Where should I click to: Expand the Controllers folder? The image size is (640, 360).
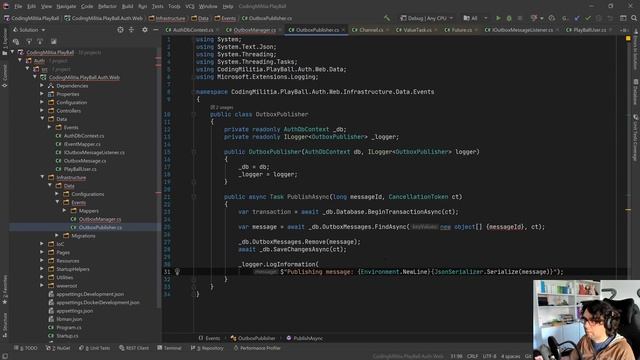tap(42, 111)
